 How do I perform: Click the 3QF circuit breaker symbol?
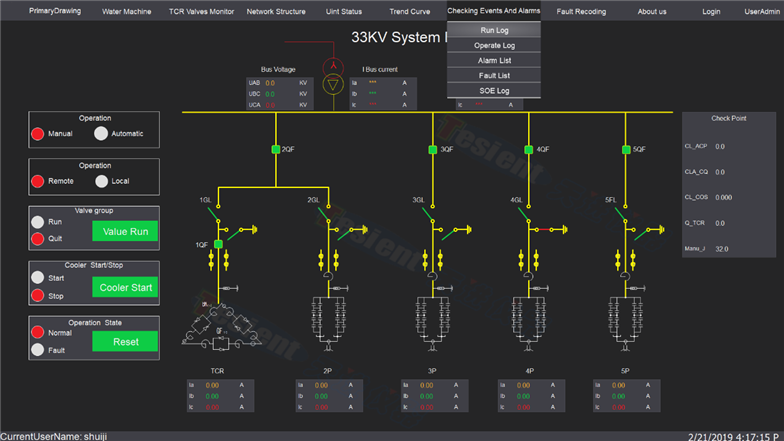[x=434, y=149]
